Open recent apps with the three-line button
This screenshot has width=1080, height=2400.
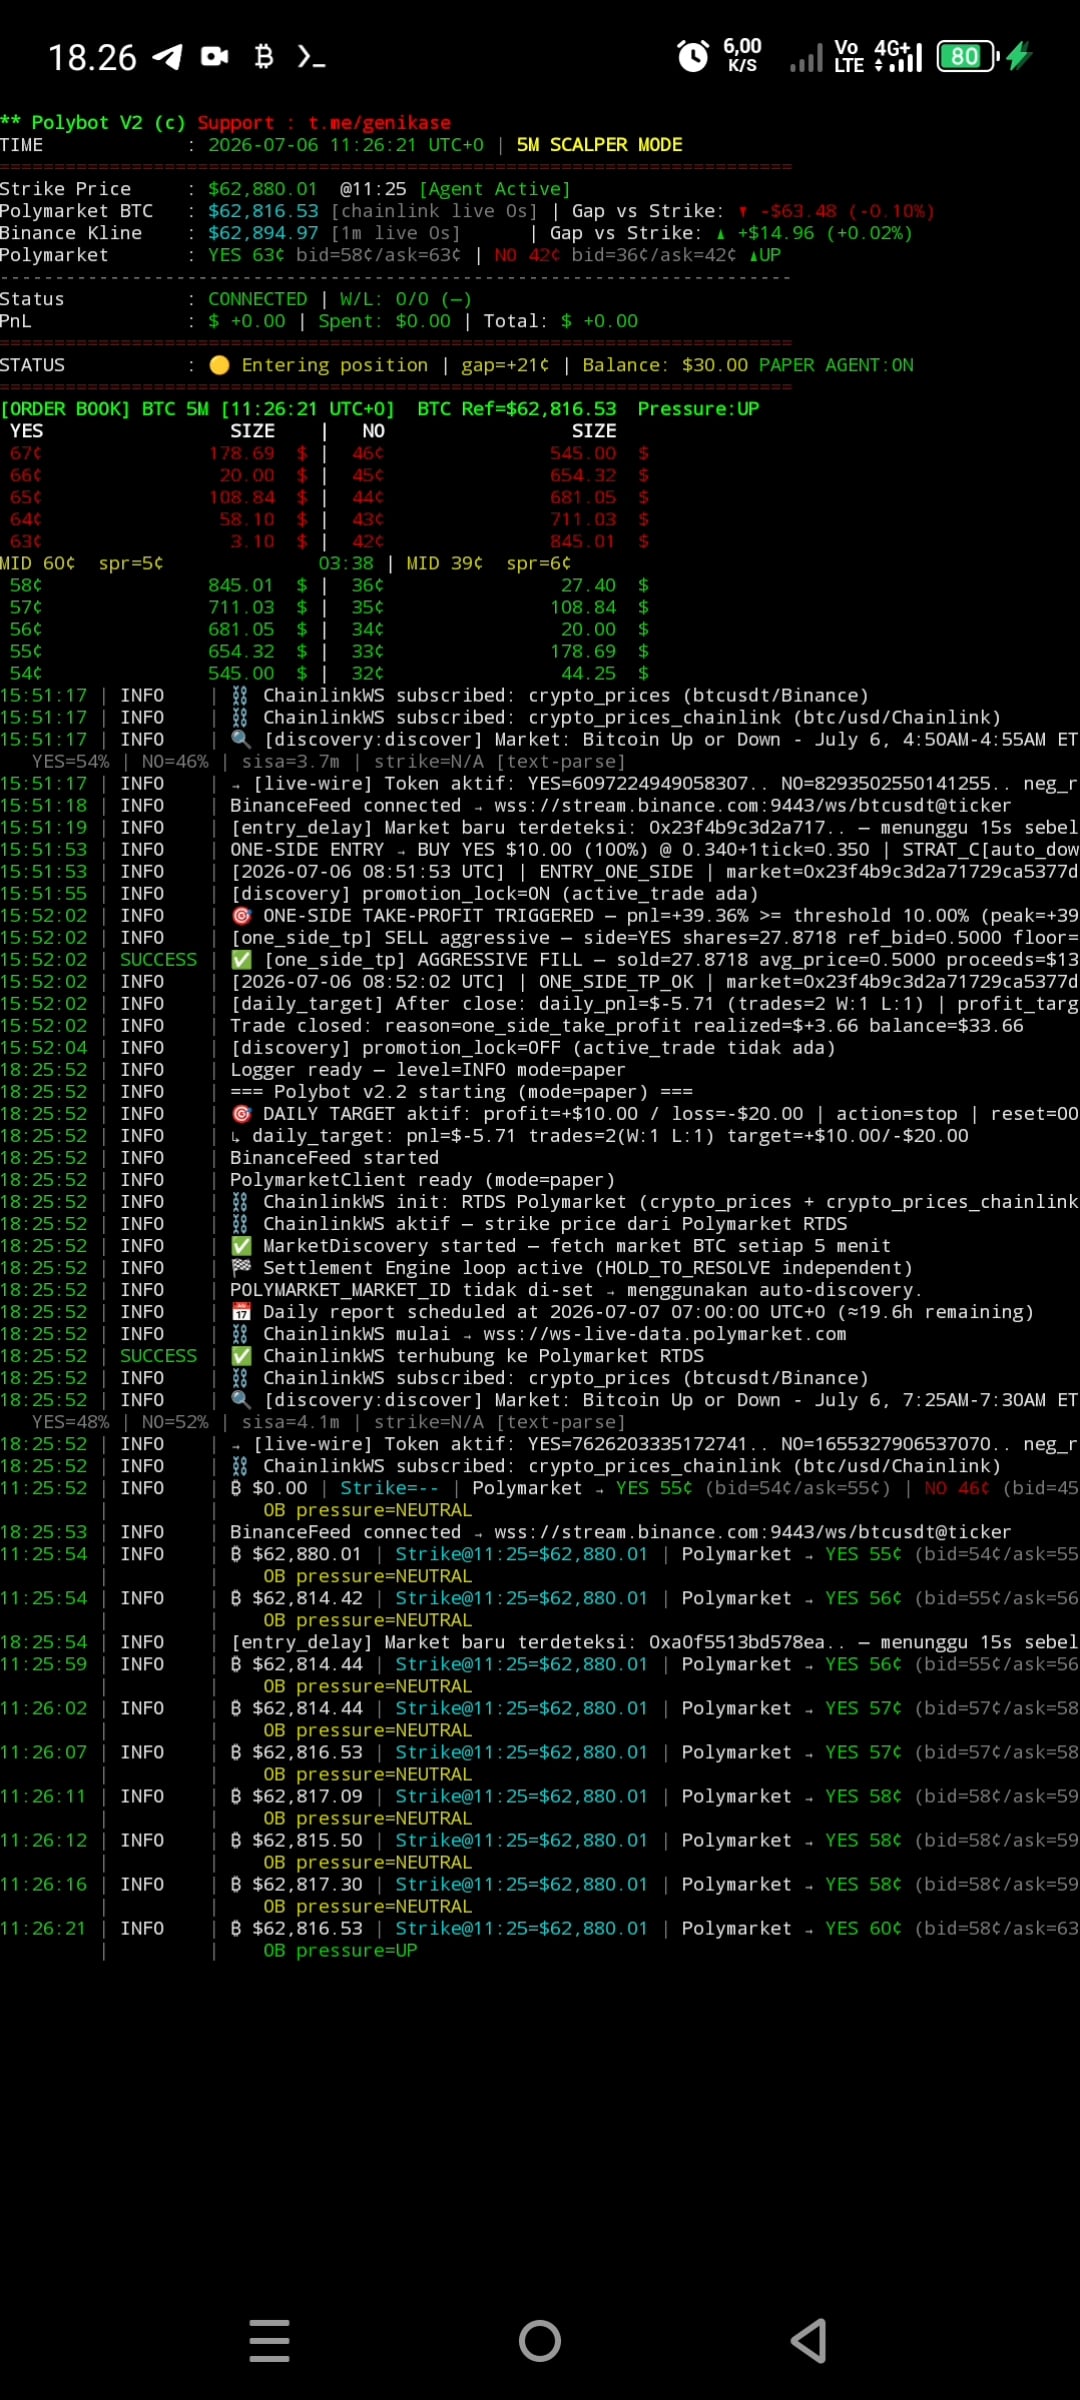point(270,2340)
